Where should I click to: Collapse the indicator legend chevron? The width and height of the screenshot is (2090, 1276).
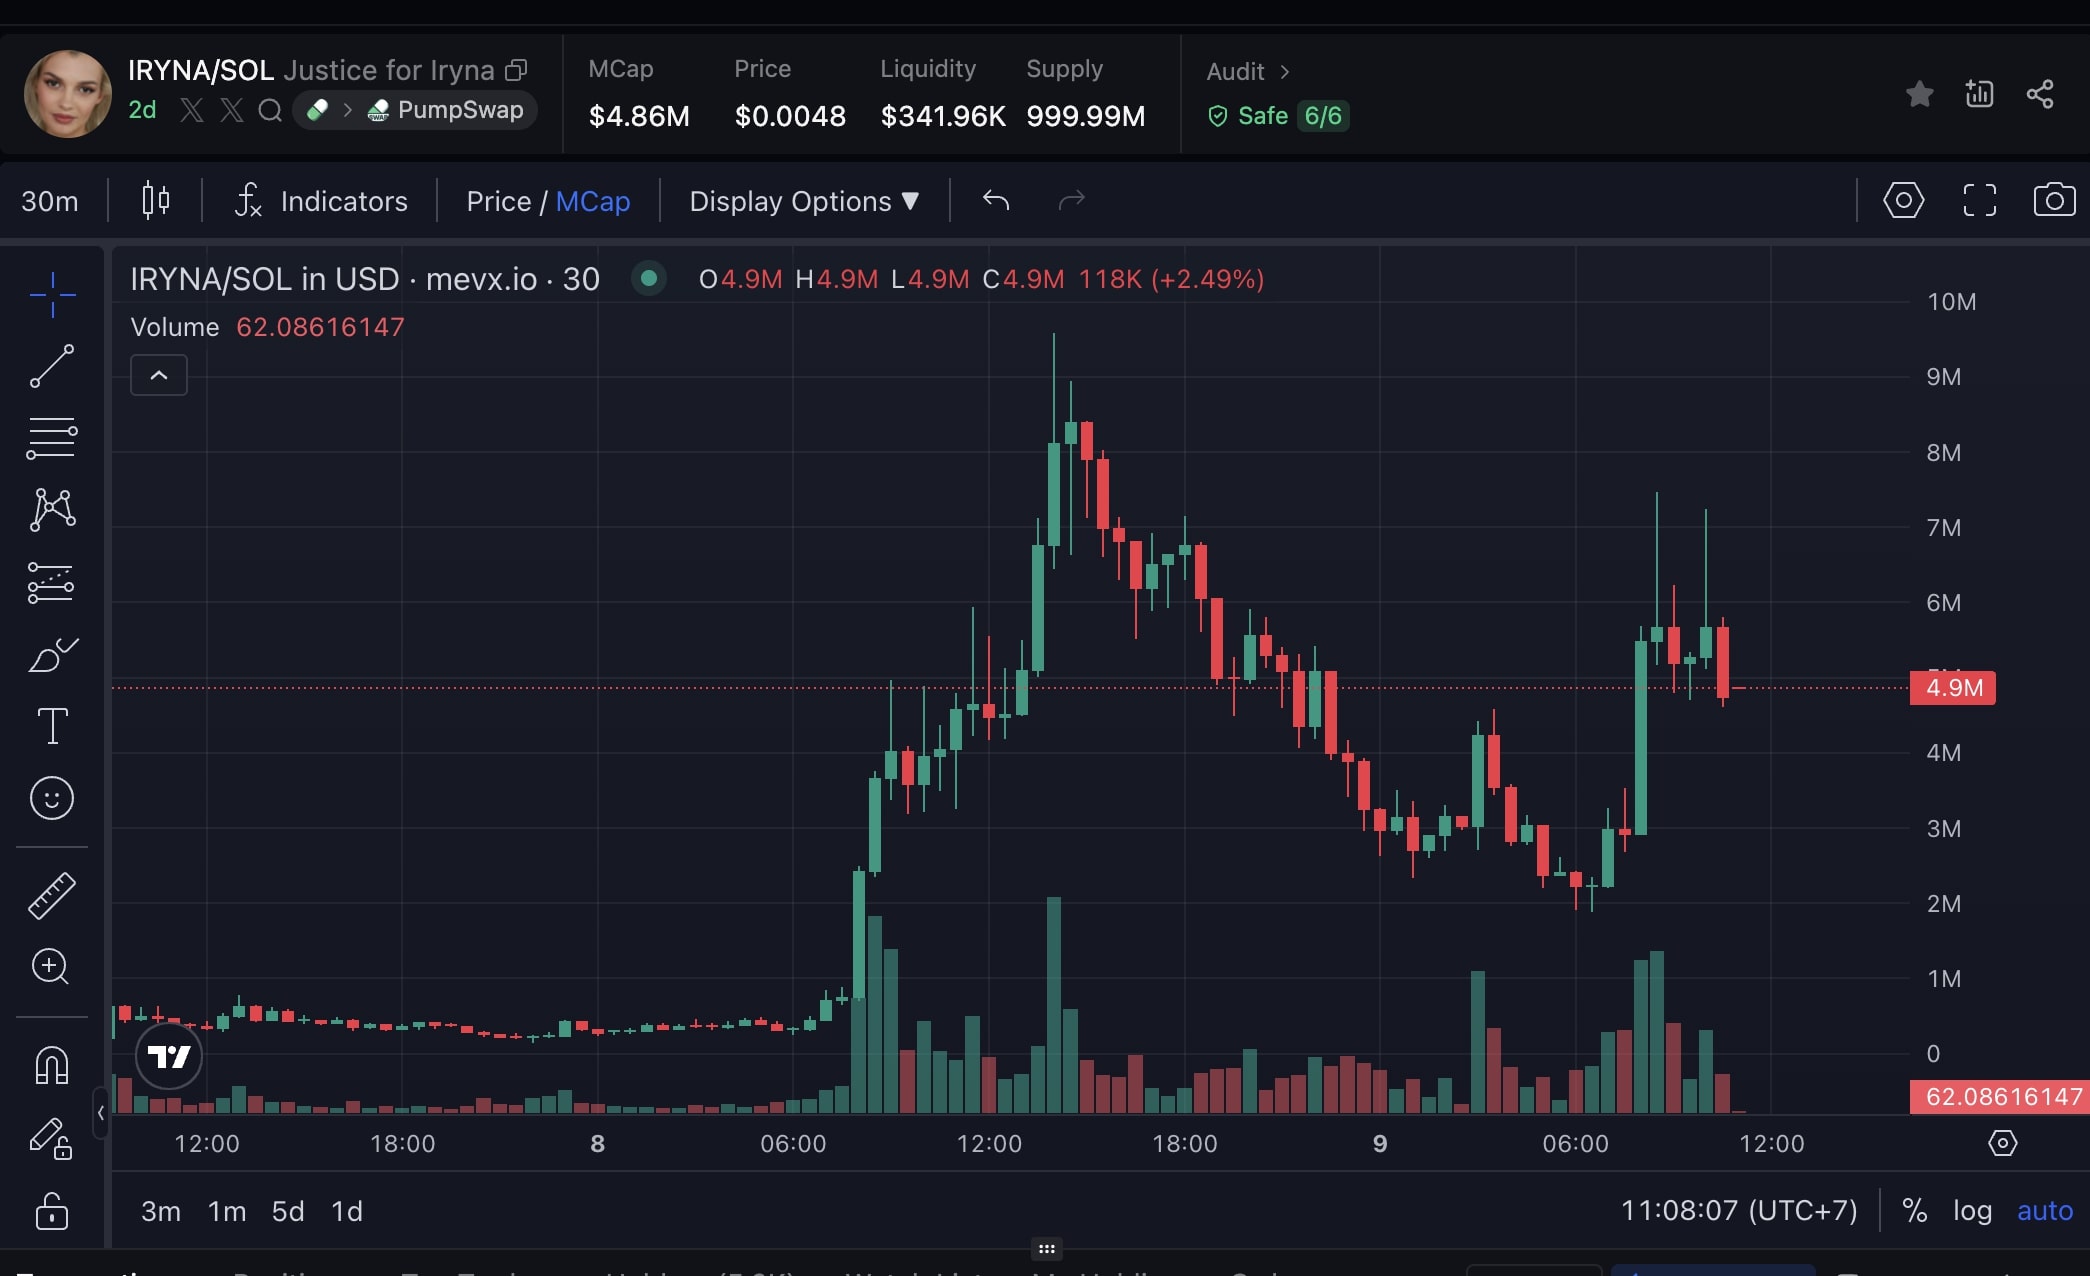point(159,375)
